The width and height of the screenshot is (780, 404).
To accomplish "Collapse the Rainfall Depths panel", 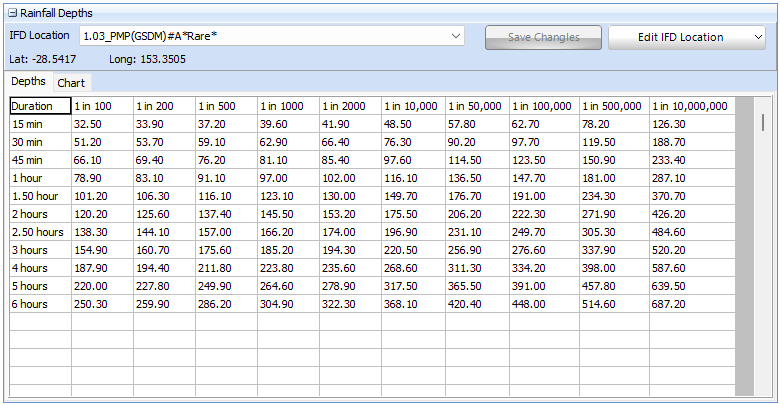I will (x=12, y=13).
